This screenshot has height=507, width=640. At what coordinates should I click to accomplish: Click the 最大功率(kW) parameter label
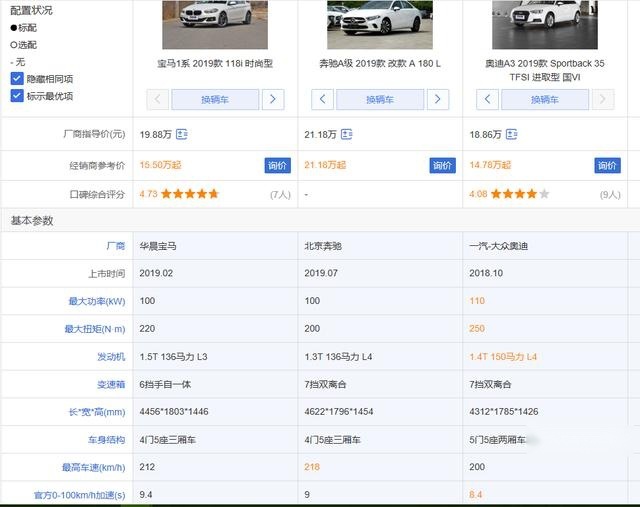tap(97, 301)
